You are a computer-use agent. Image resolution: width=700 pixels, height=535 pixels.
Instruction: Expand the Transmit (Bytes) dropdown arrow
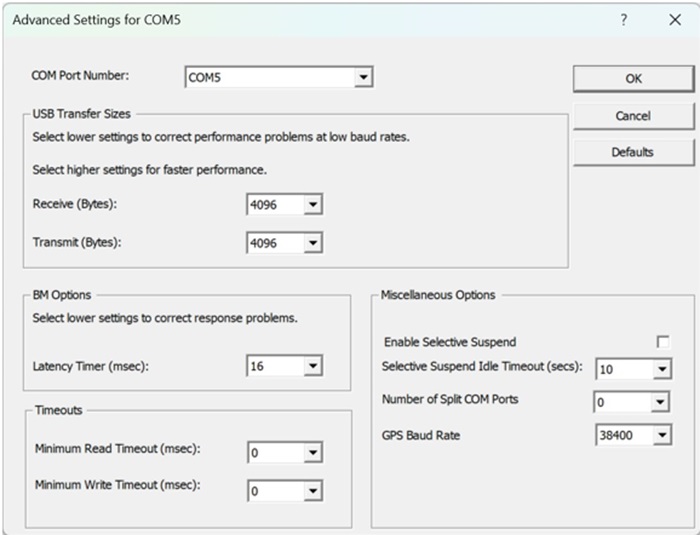(x=313, y=243)
